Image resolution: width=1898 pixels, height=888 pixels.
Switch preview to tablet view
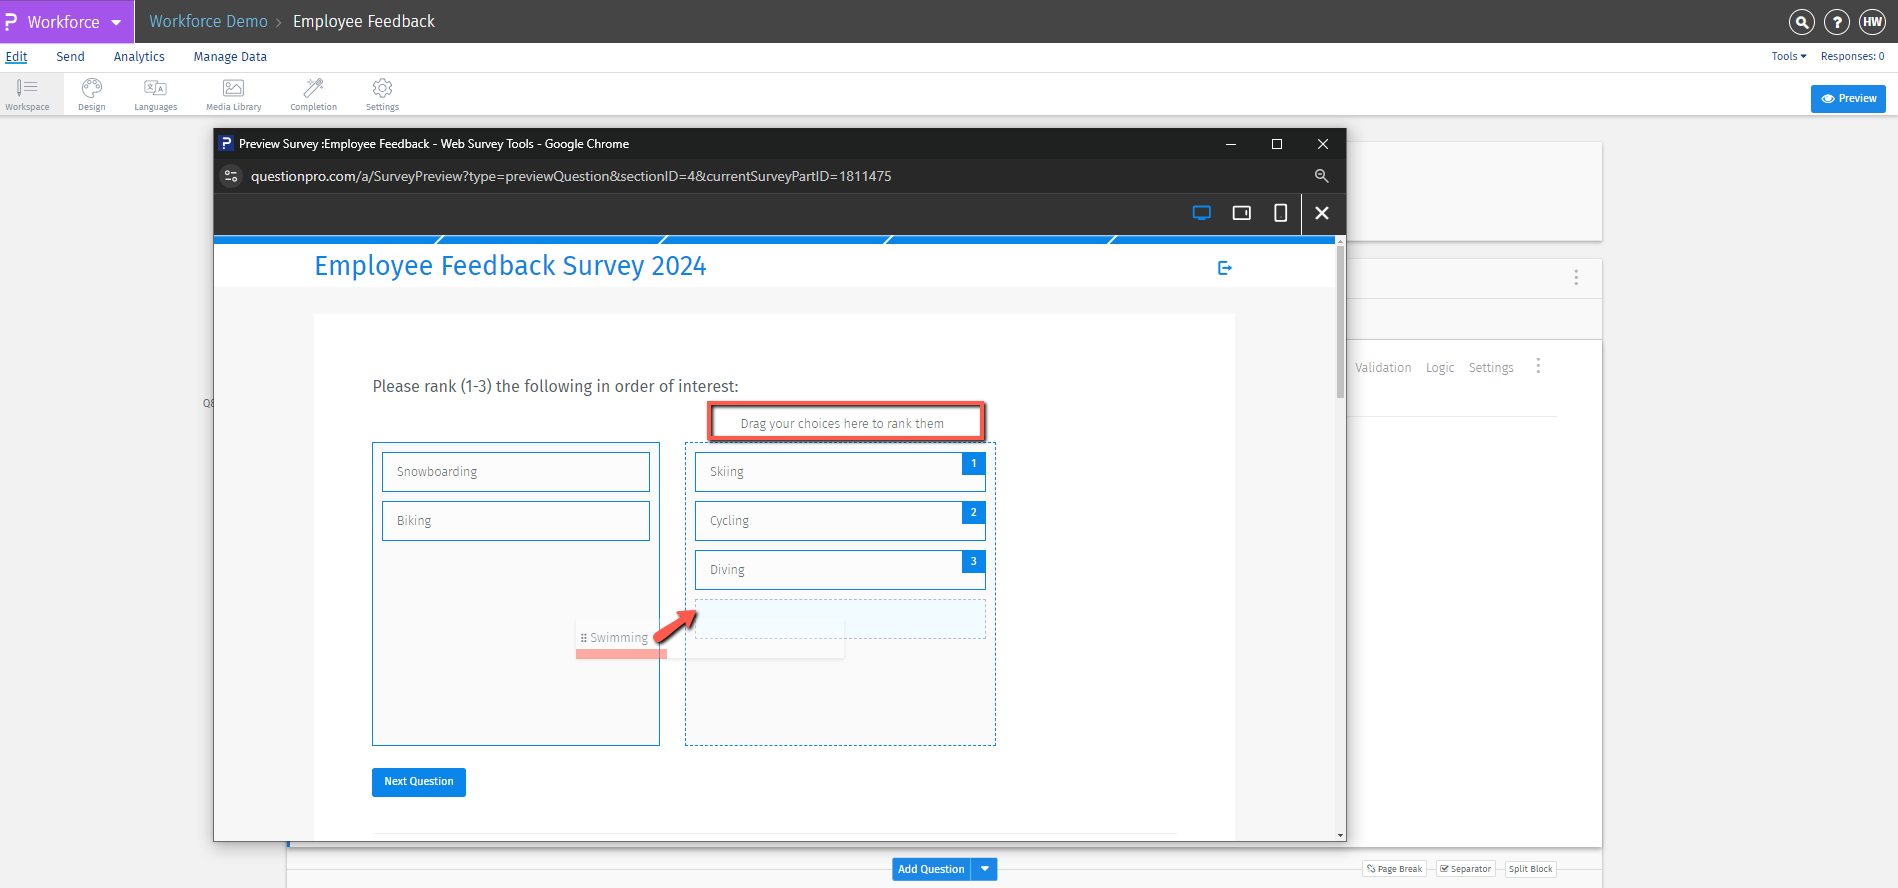tap(1241, 213)
